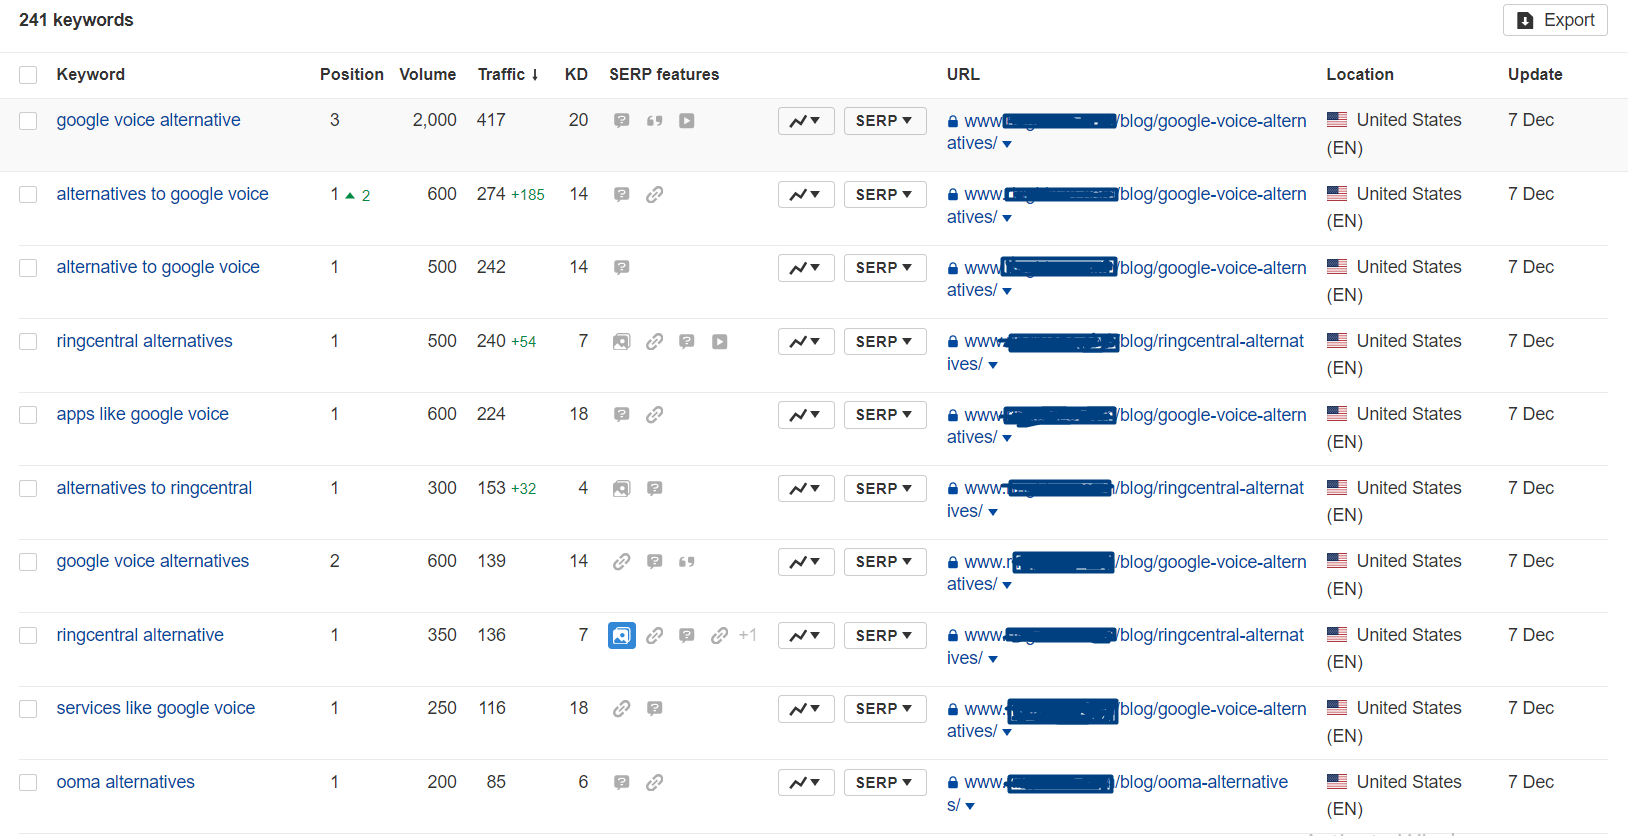1628x836 pixels.
Task: Open keyword link ringcentral alternatives
Action: (x=144, y=341)
